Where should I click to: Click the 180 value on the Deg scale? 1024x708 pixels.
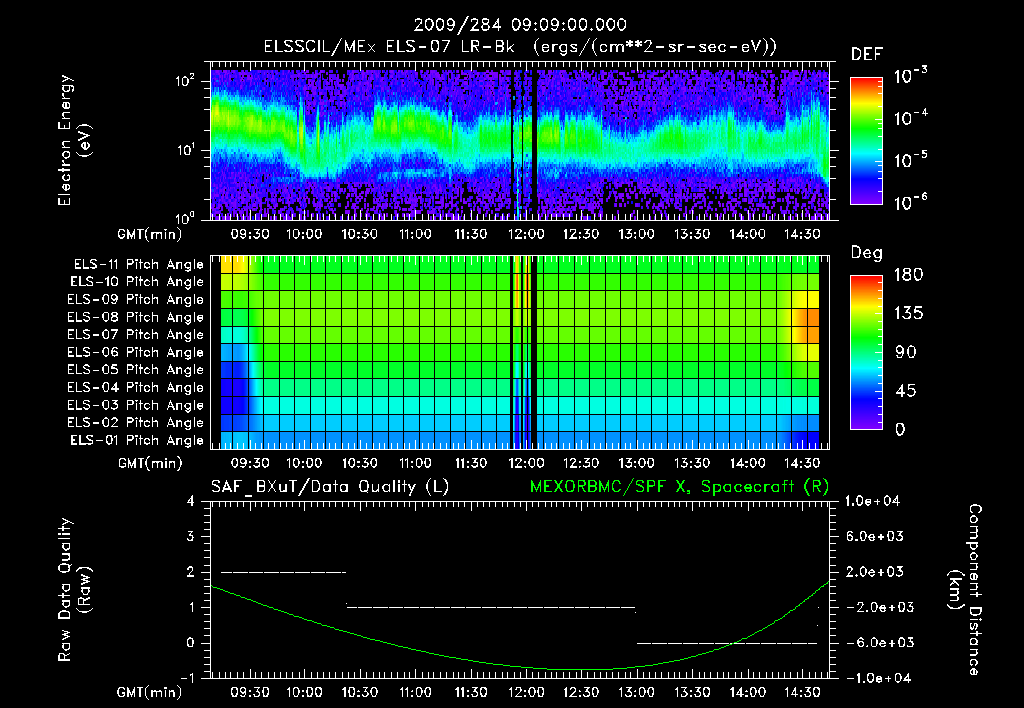click(908, 275)
